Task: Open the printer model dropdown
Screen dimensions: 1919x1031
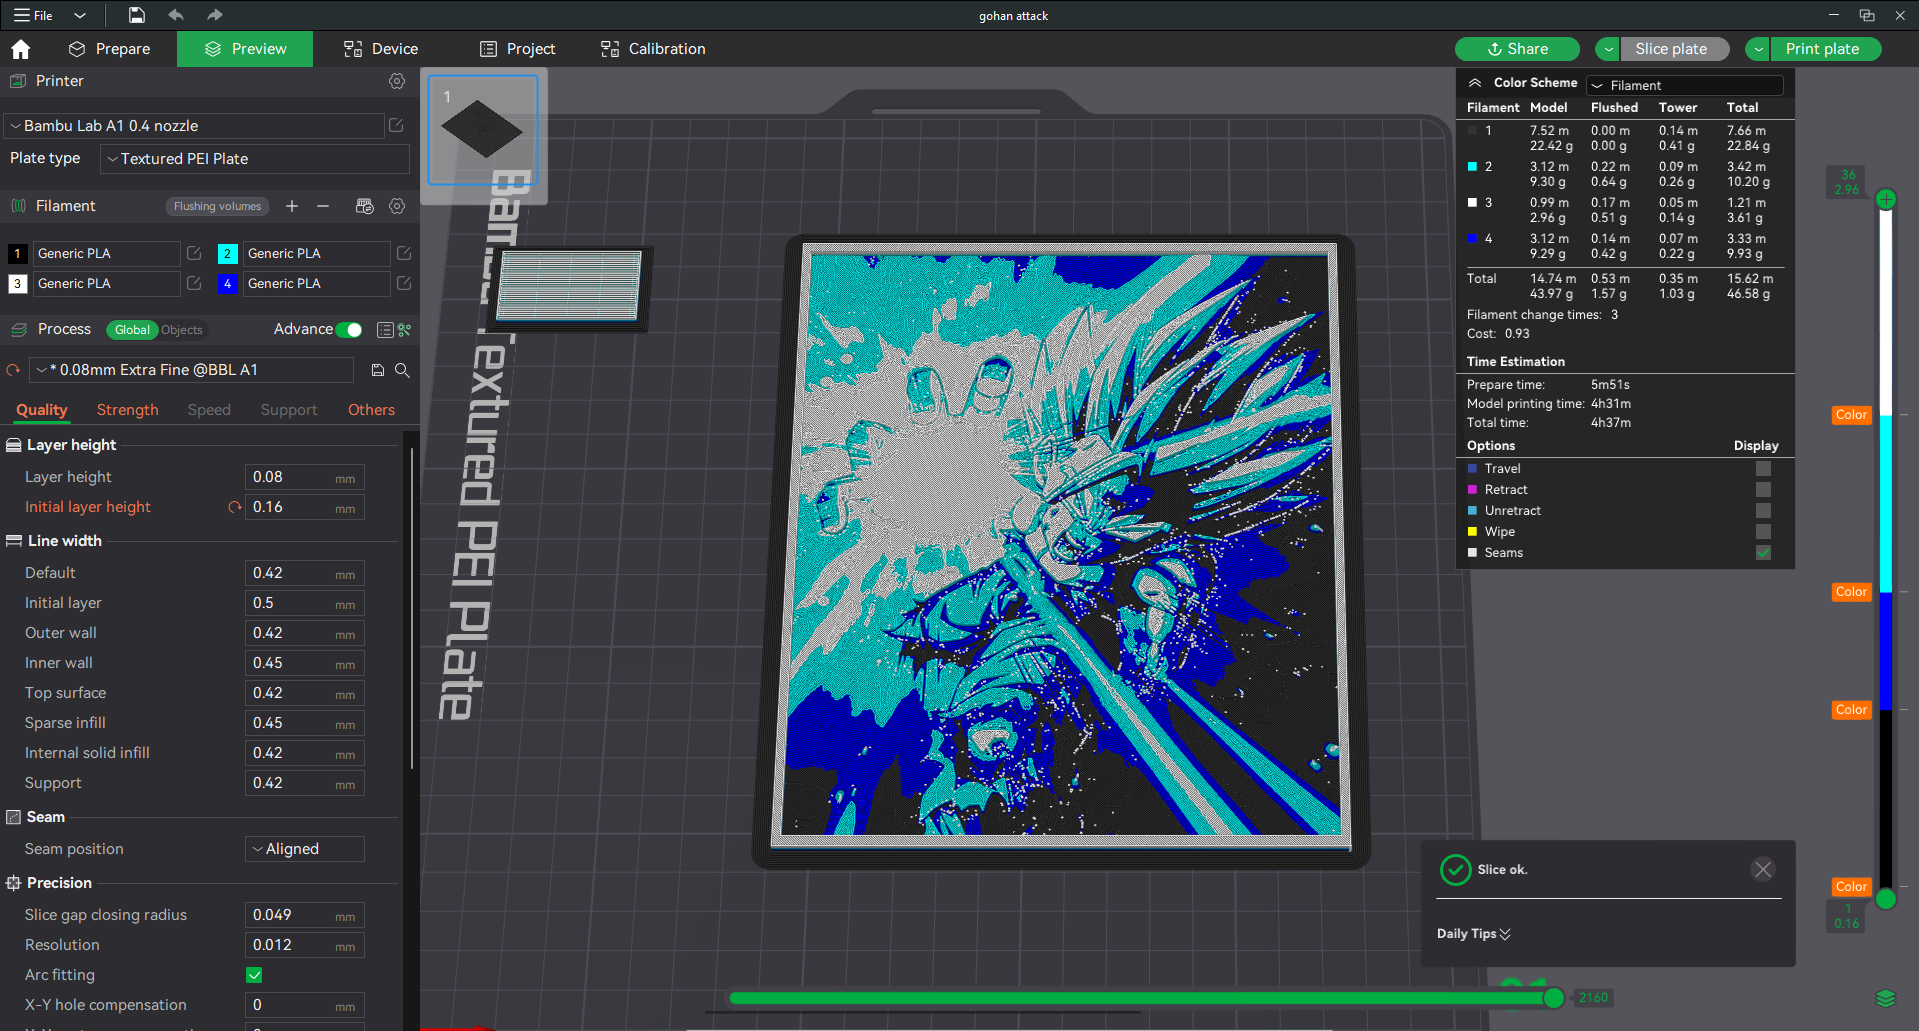Action: 194,125
